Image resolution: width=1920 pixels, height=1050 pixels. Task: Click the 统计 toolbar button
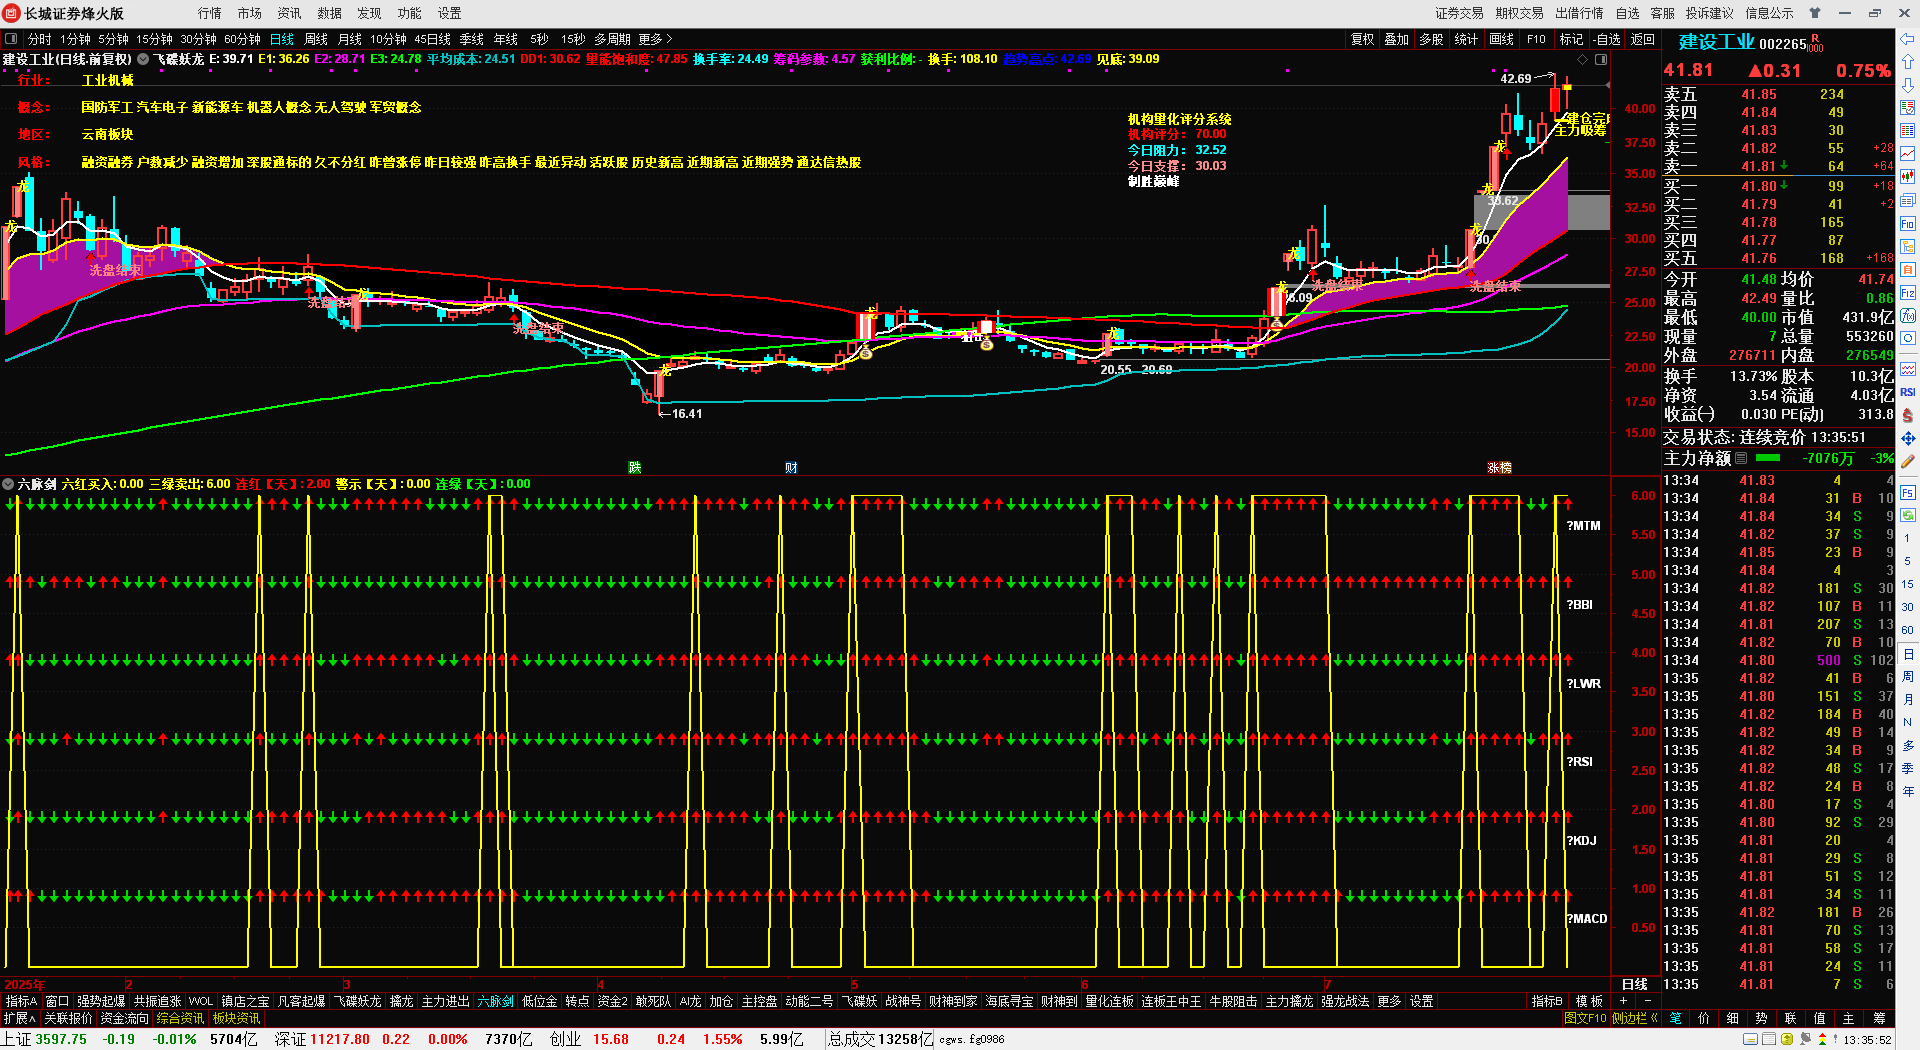pyautogui.click(x=1466, y=39)
